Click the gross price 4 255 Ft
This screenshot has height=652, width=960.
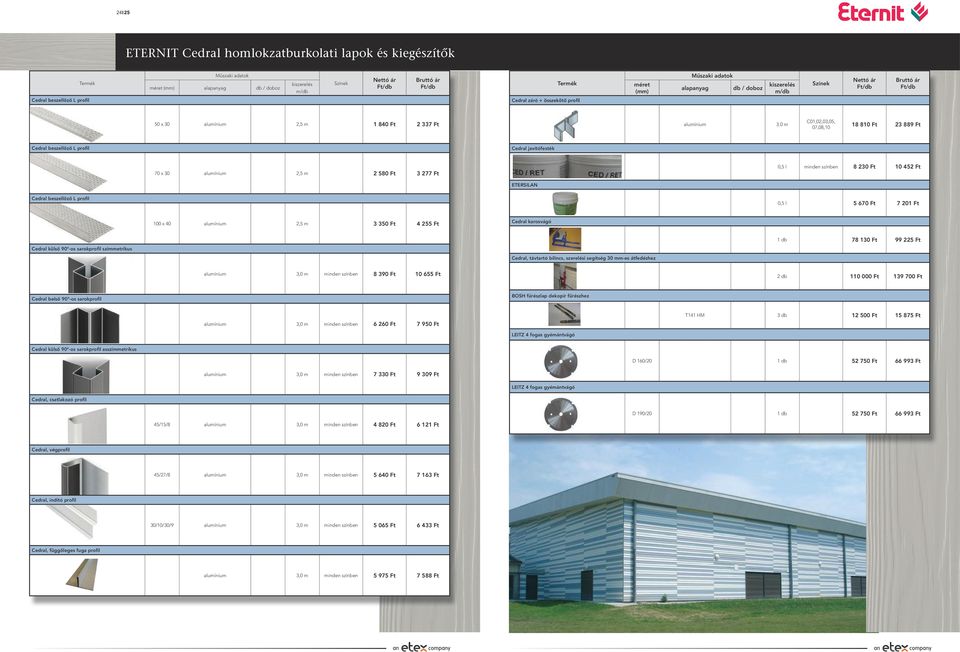tap(428, 223)
